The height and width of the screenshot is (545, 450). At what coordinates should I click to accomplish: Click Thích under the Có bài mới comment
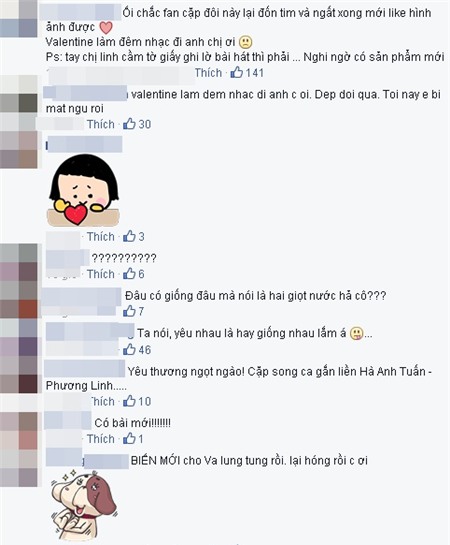(x=101, y=439)
